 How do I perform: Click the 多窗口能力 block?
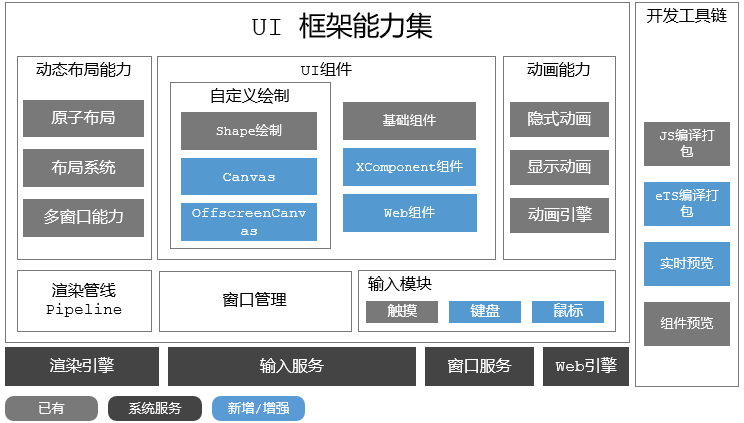[84, 217]
